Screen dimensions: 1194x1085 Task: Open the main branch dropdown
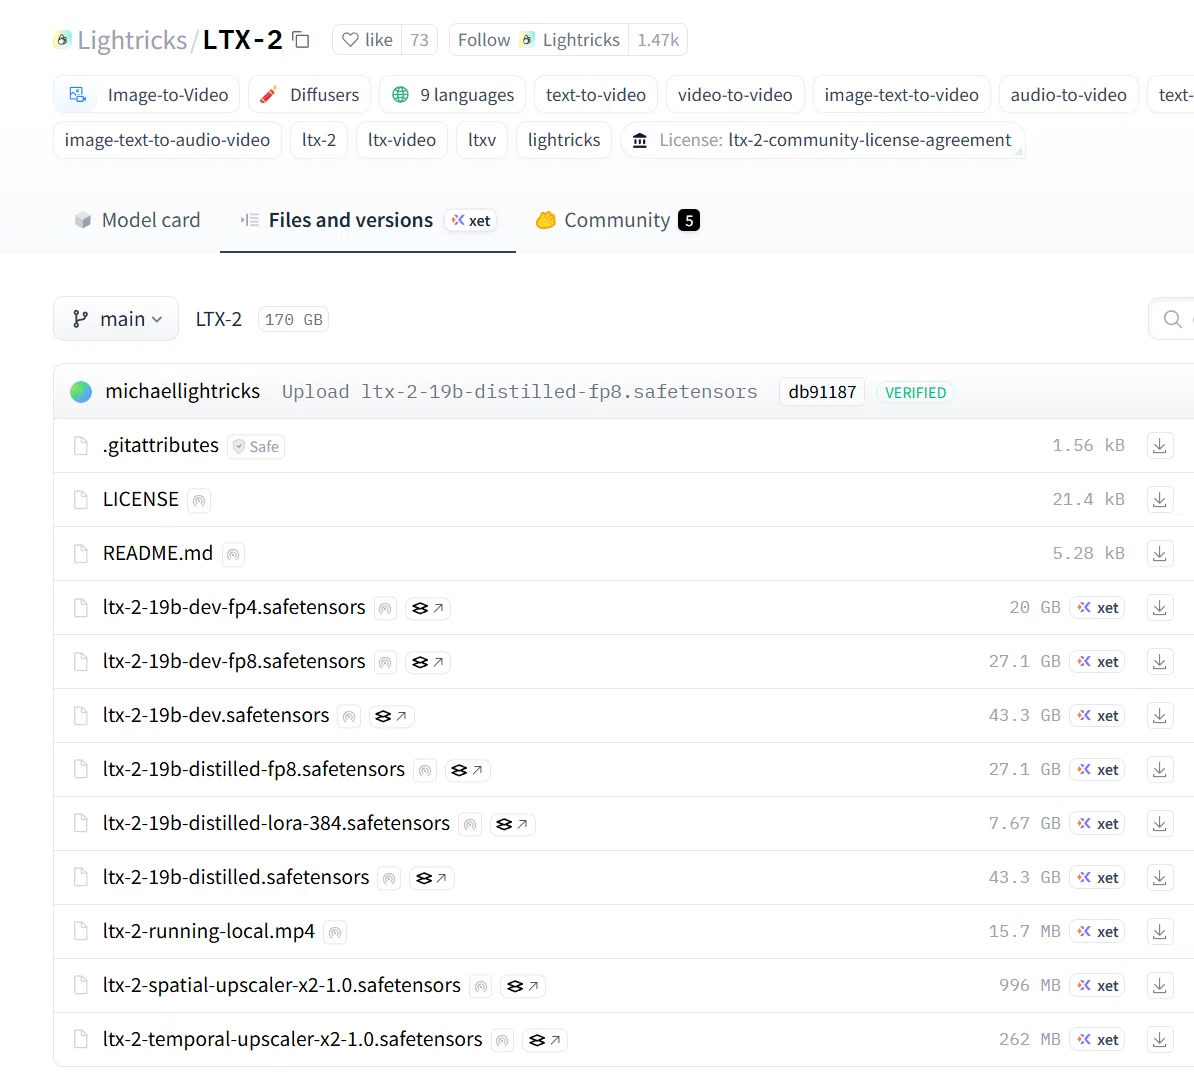point(116,319)
